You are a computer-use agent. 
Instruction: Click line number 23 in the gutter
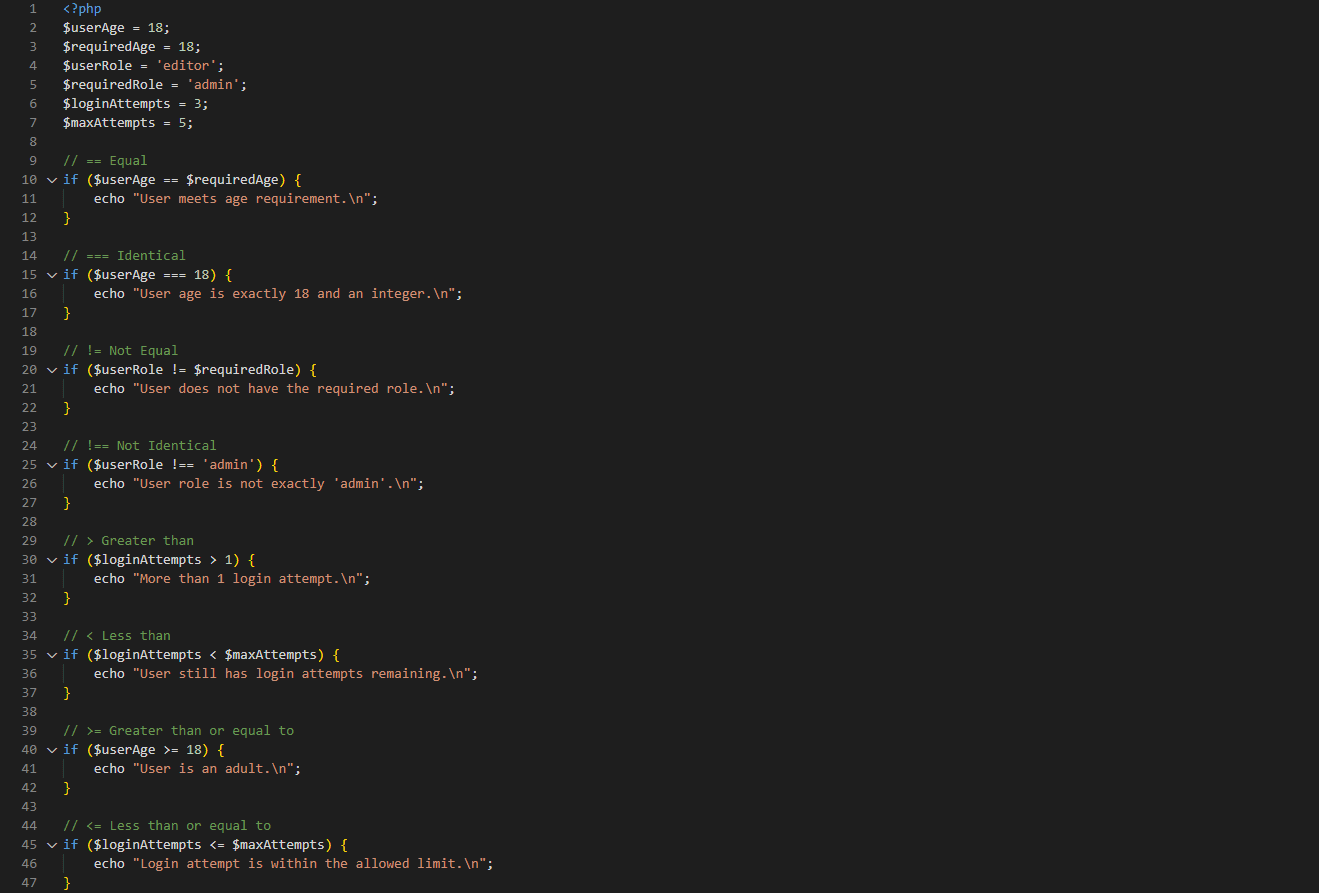pyautogui.click(x=29, y=427)
